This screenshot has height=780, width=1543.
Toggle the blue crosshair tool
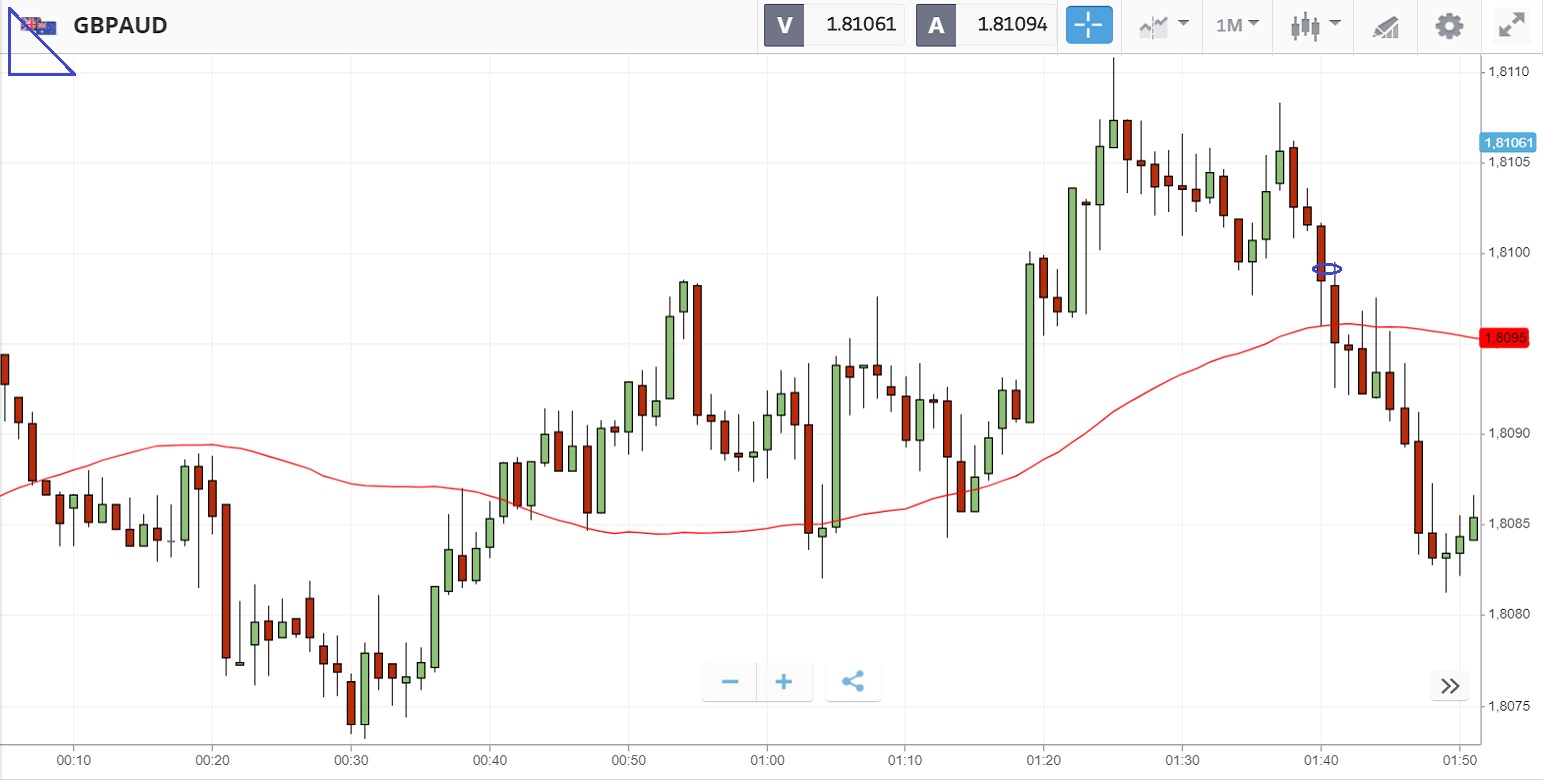[1089, 25]
